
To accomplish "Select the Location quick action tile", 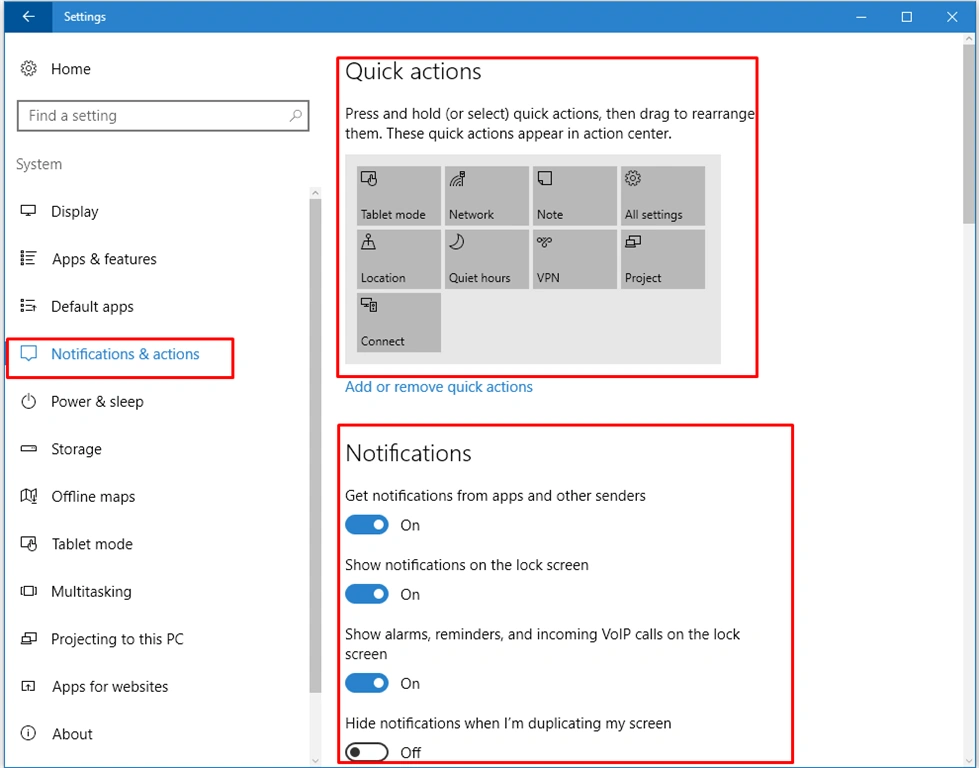I will tap(398, 259).
